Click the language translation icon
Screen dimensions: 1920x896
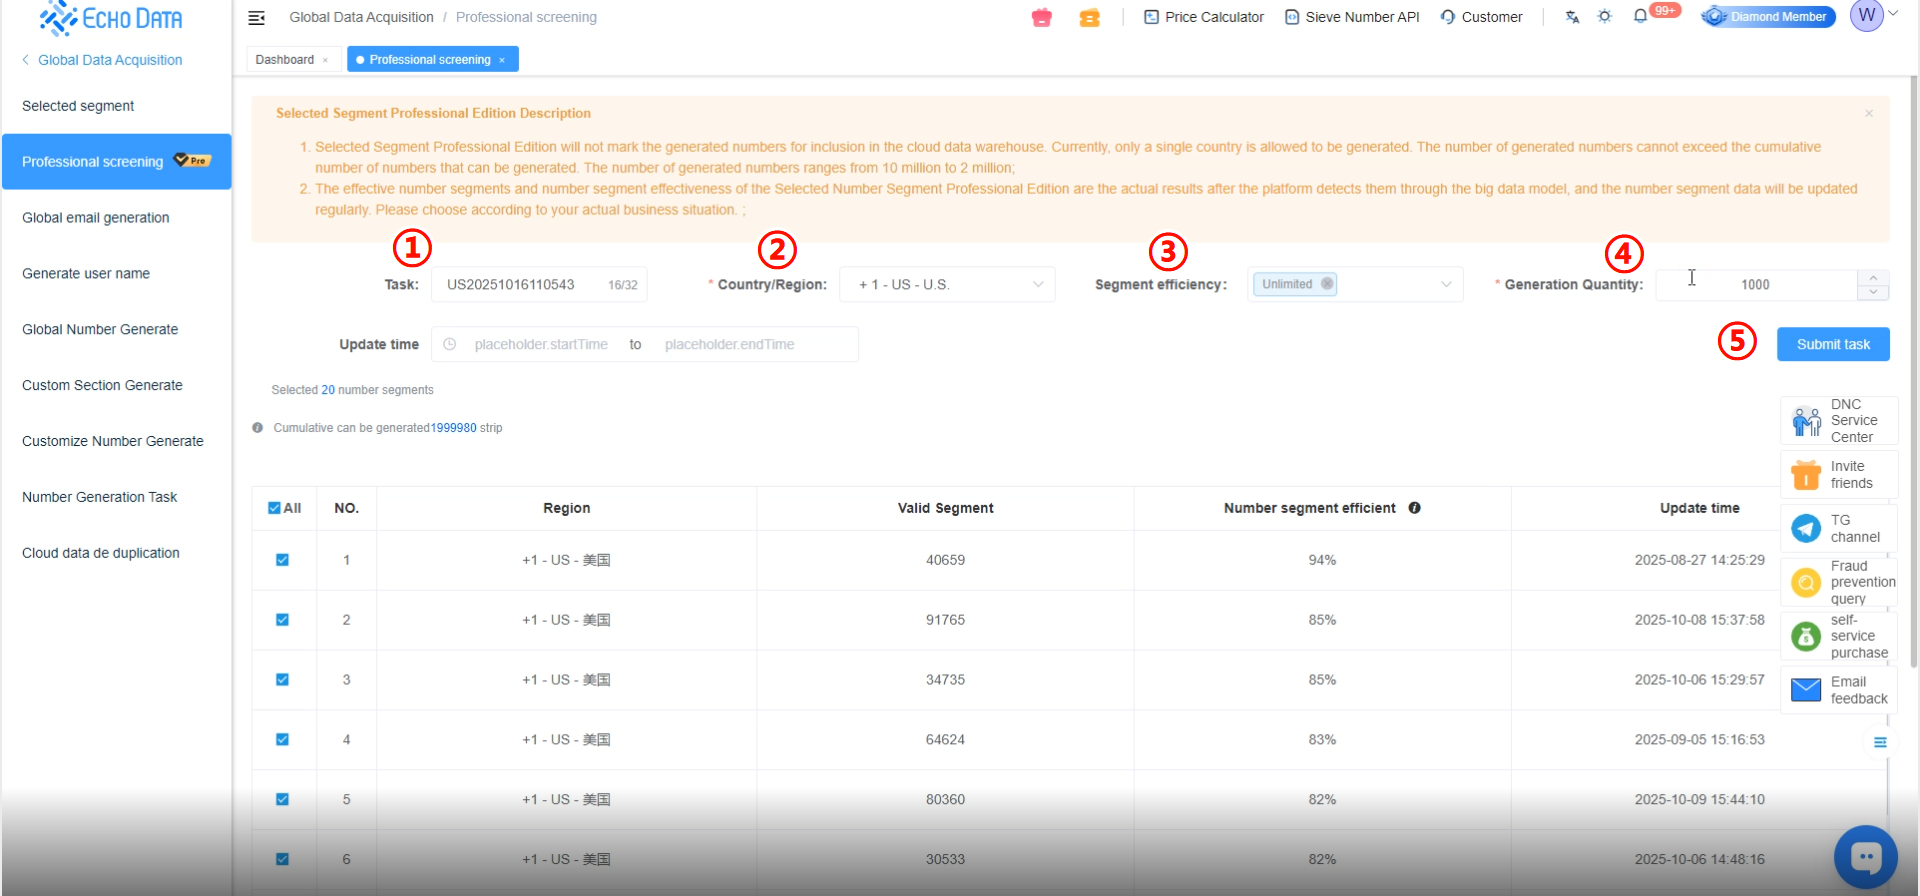[x=1572, y=17]
